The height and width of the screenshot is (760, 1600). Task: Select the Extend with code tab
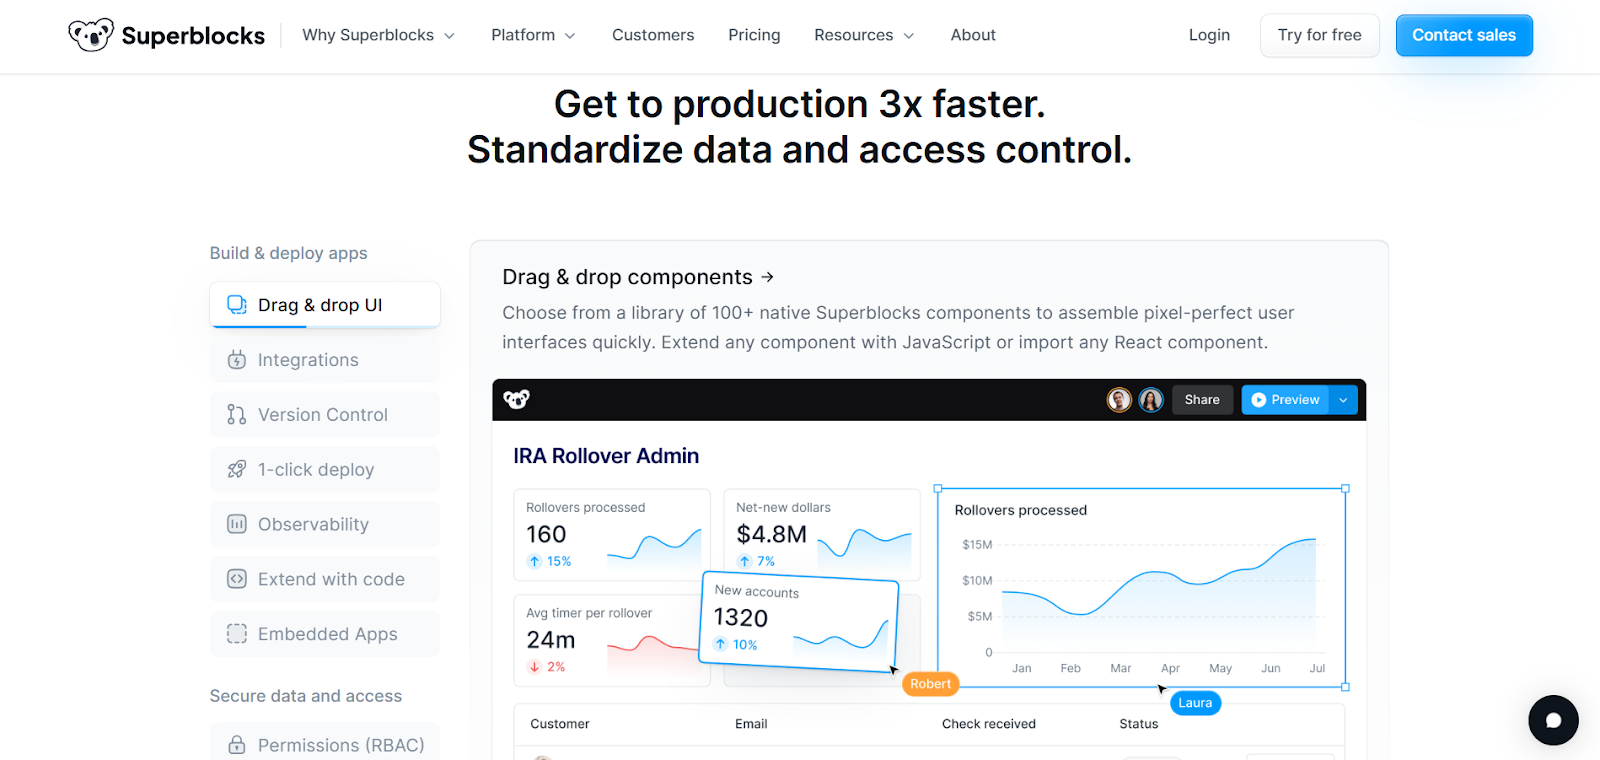pyautogui.click(x=325, y=579)
